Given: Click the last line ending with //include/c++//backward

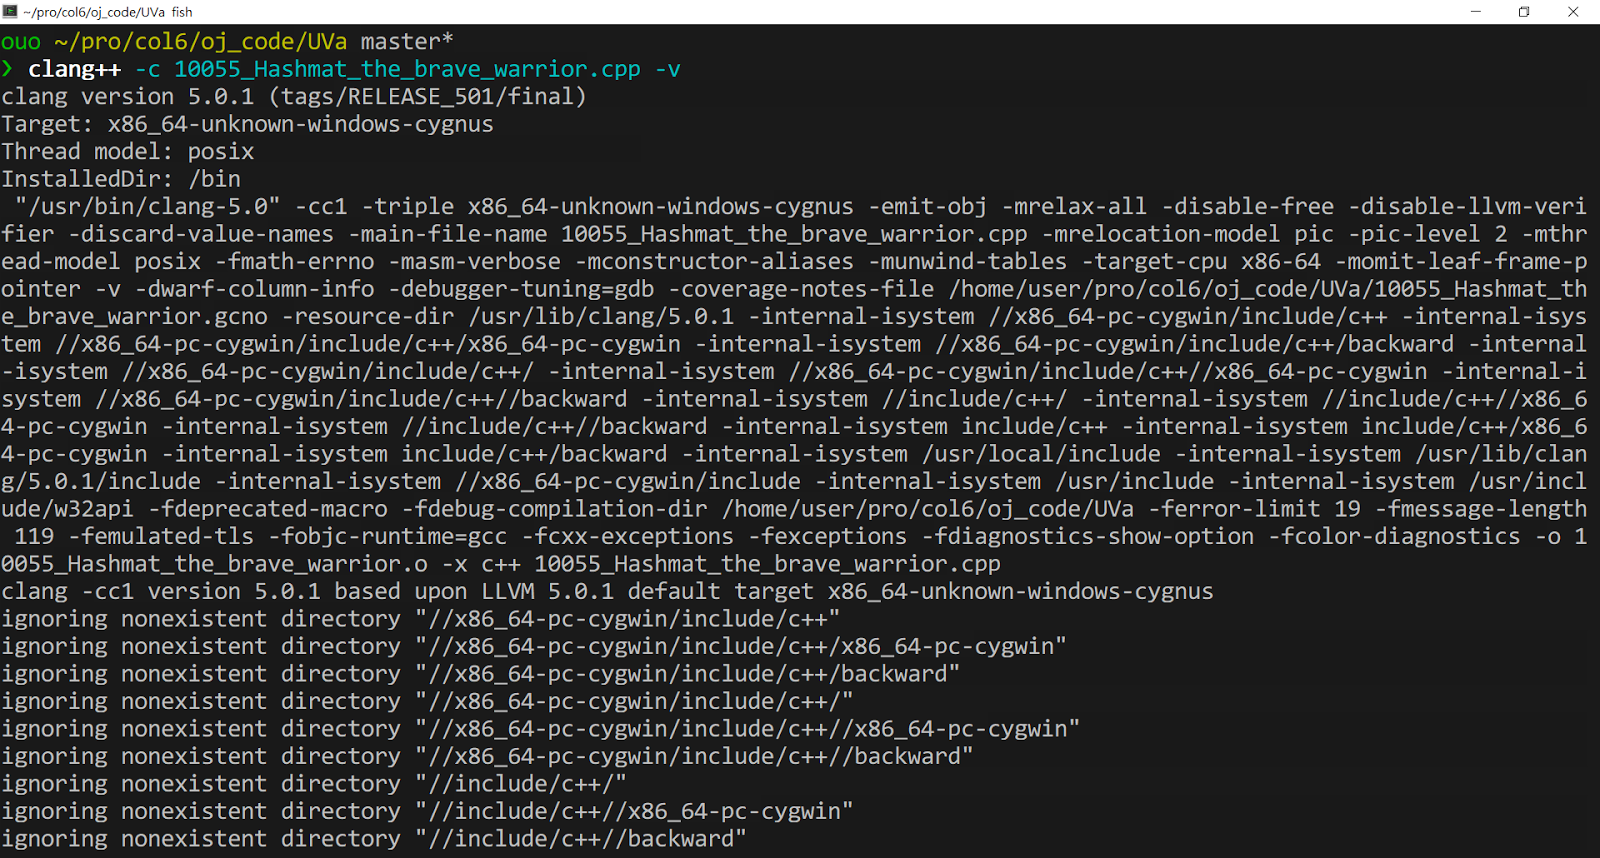Looking at the screenshot, I should point(373,839).
